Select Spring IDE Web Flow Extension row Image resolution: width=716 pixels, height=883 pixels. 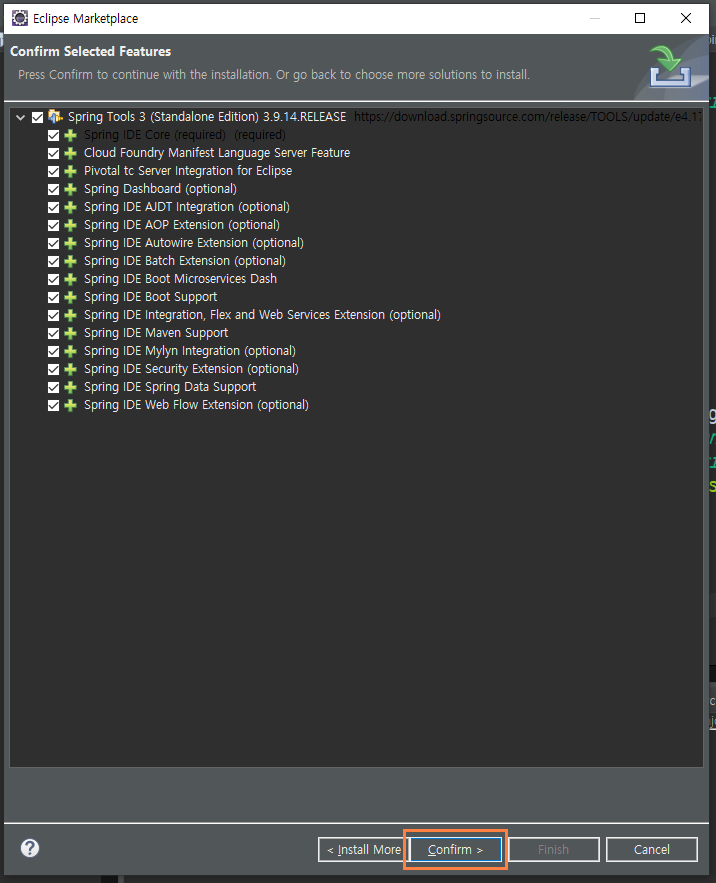196,405
